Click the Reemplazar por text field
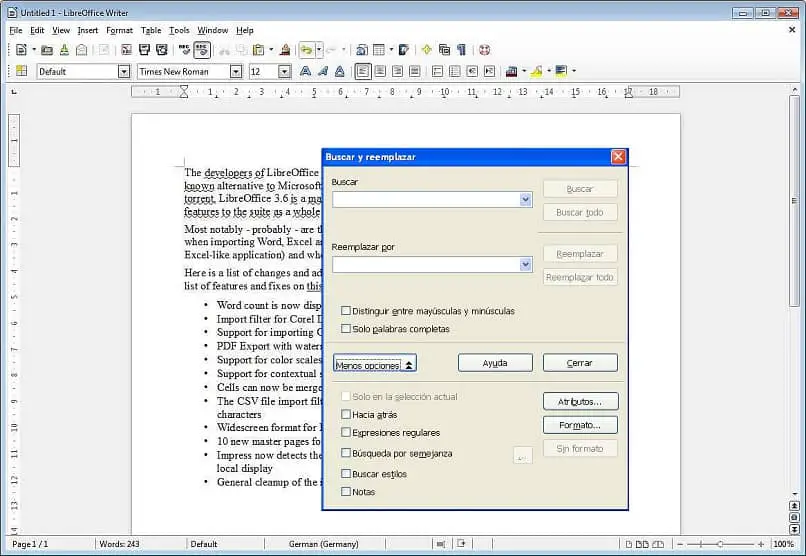The image size is (806, 556). click(x=426, y=265)
